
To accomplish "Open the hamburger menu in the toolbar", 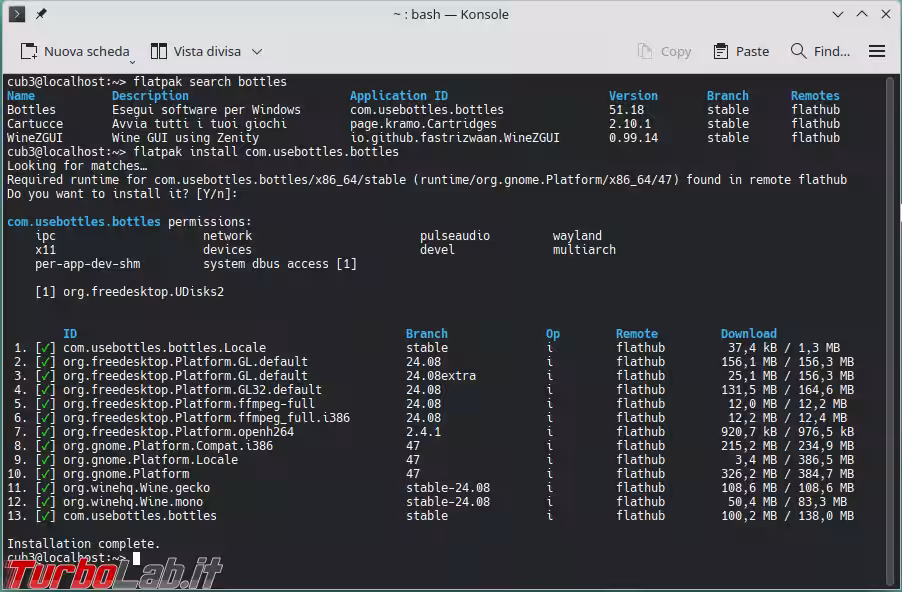I will pyautogui.click(x=877, y=51).
